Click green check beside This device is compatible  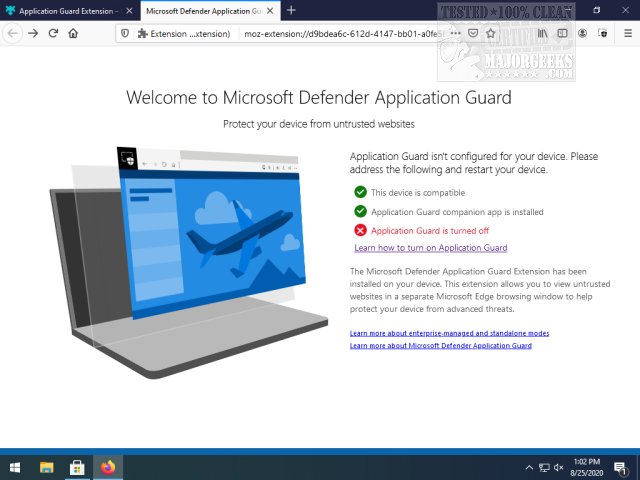point(360,192)
